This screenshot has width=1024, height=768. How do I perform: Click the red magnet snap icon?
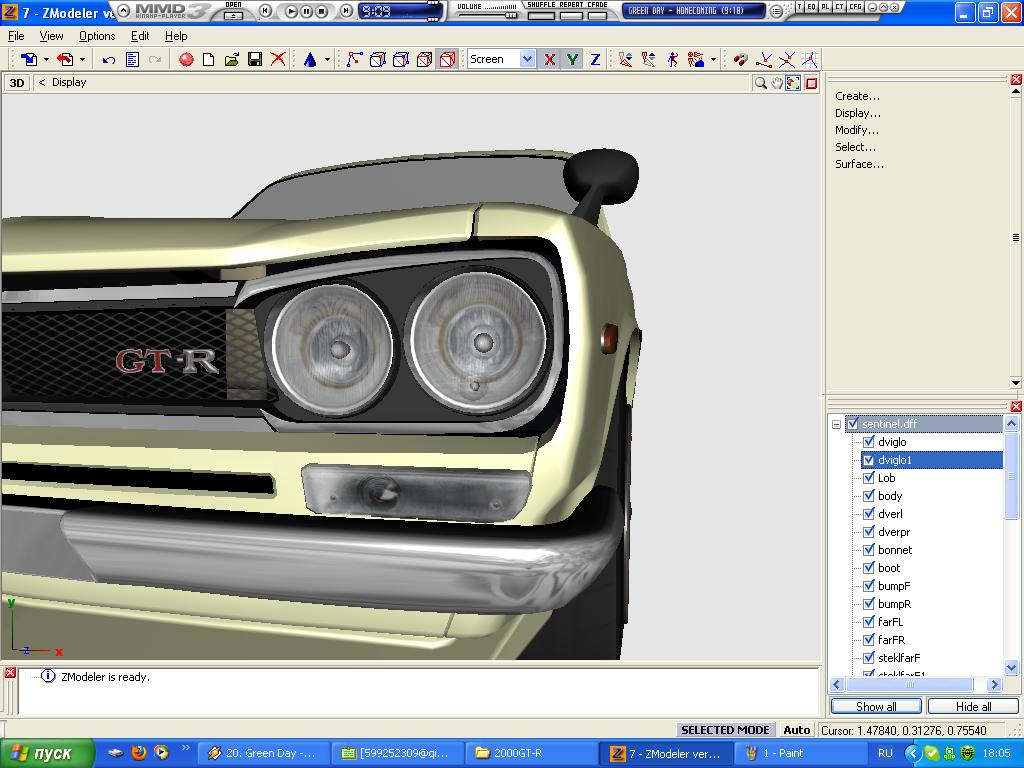click(740, 60)
